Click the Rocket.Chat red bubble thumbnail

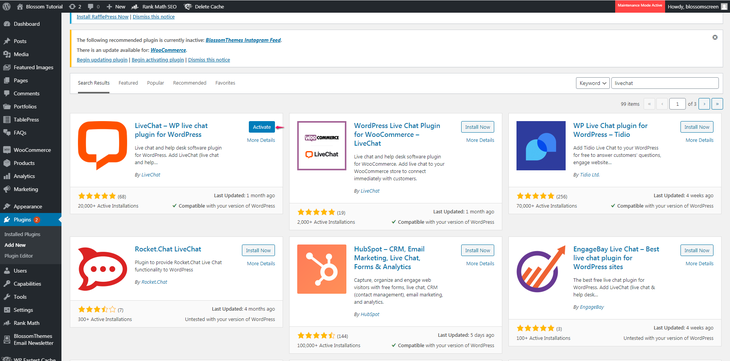pyautogui.click(x=102, y=269)
